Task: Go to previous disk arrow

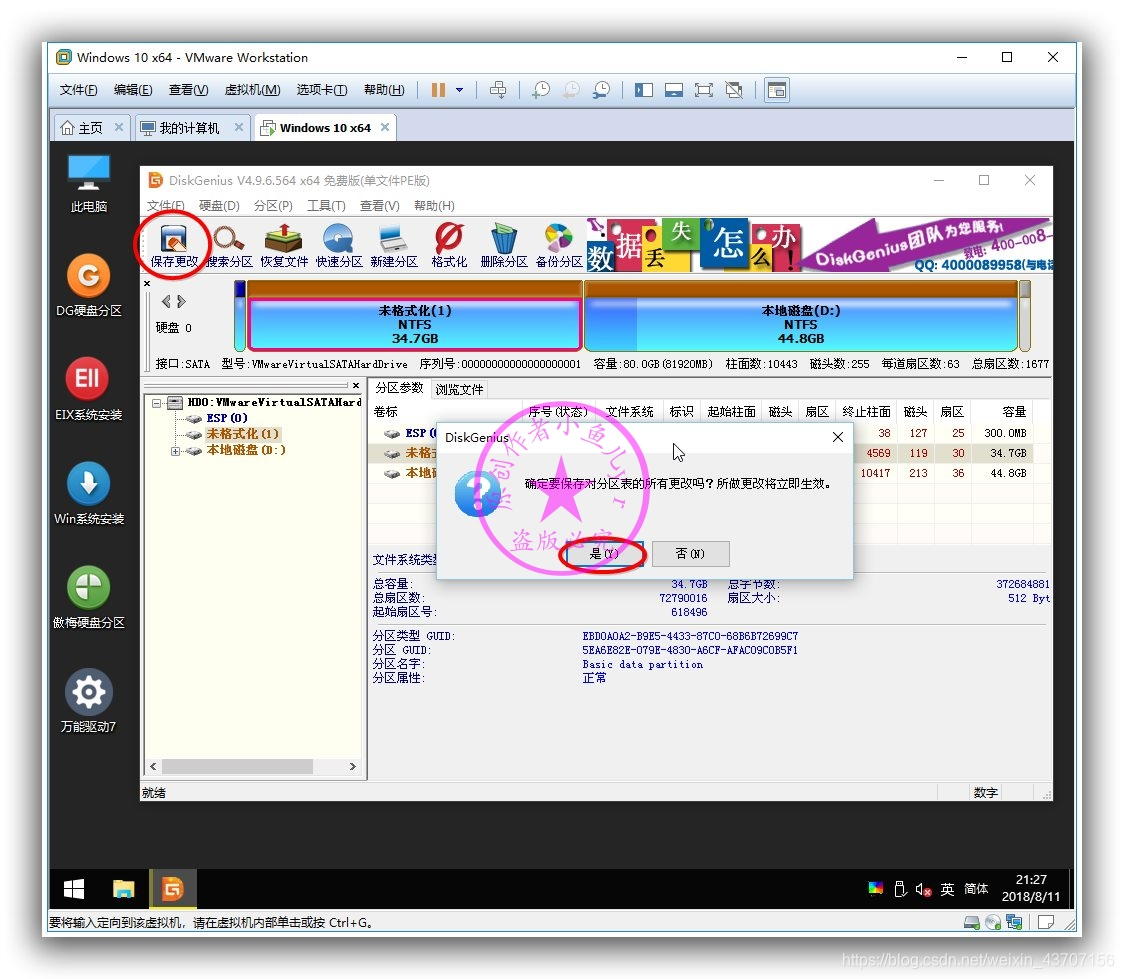Action: (166, 301)
